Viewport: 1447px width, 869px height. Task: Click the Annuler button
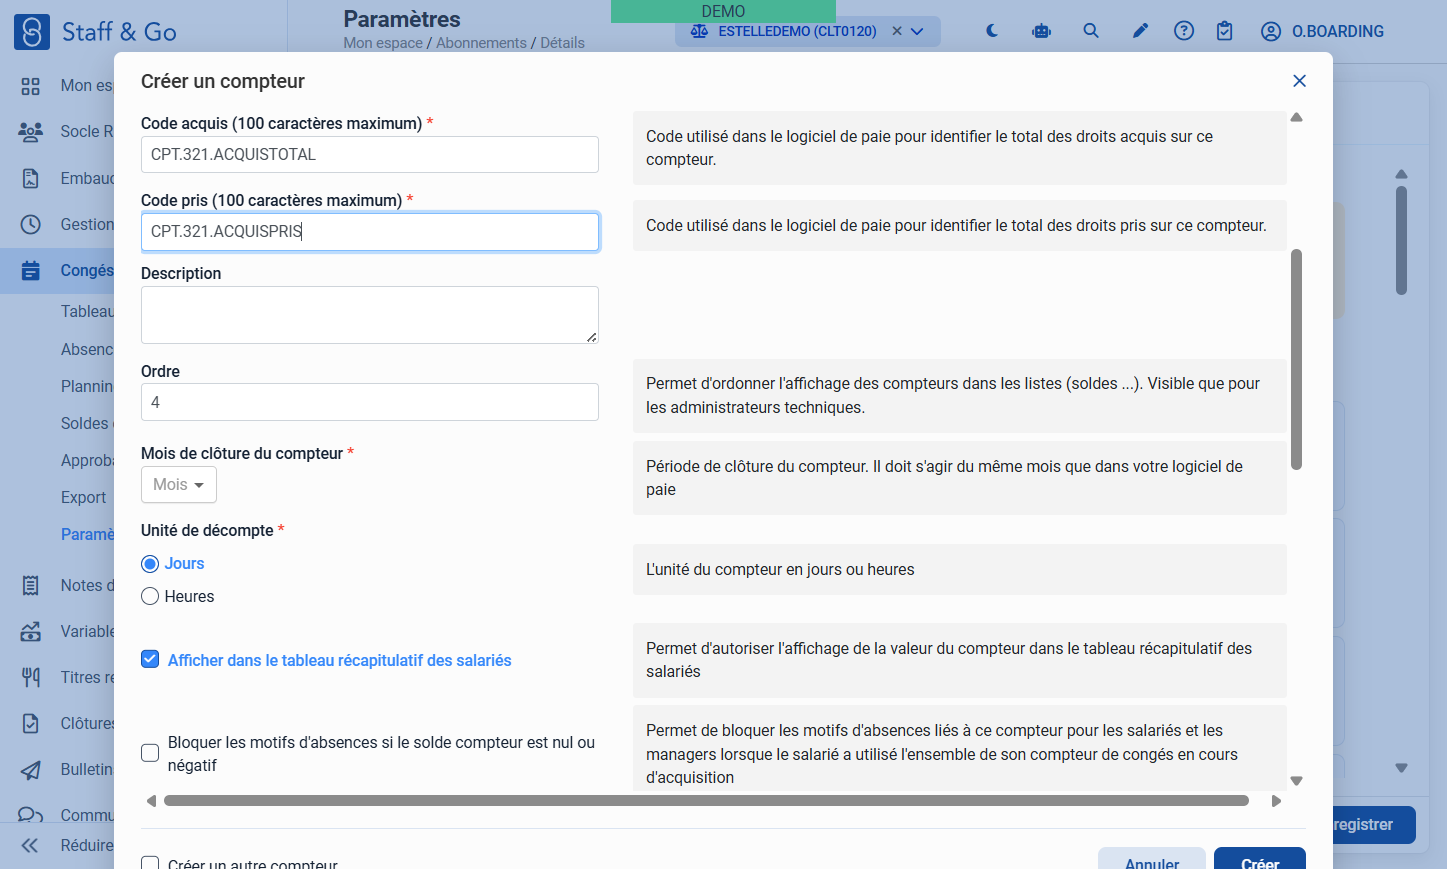pyautogui.click(x=1152, y=858)
